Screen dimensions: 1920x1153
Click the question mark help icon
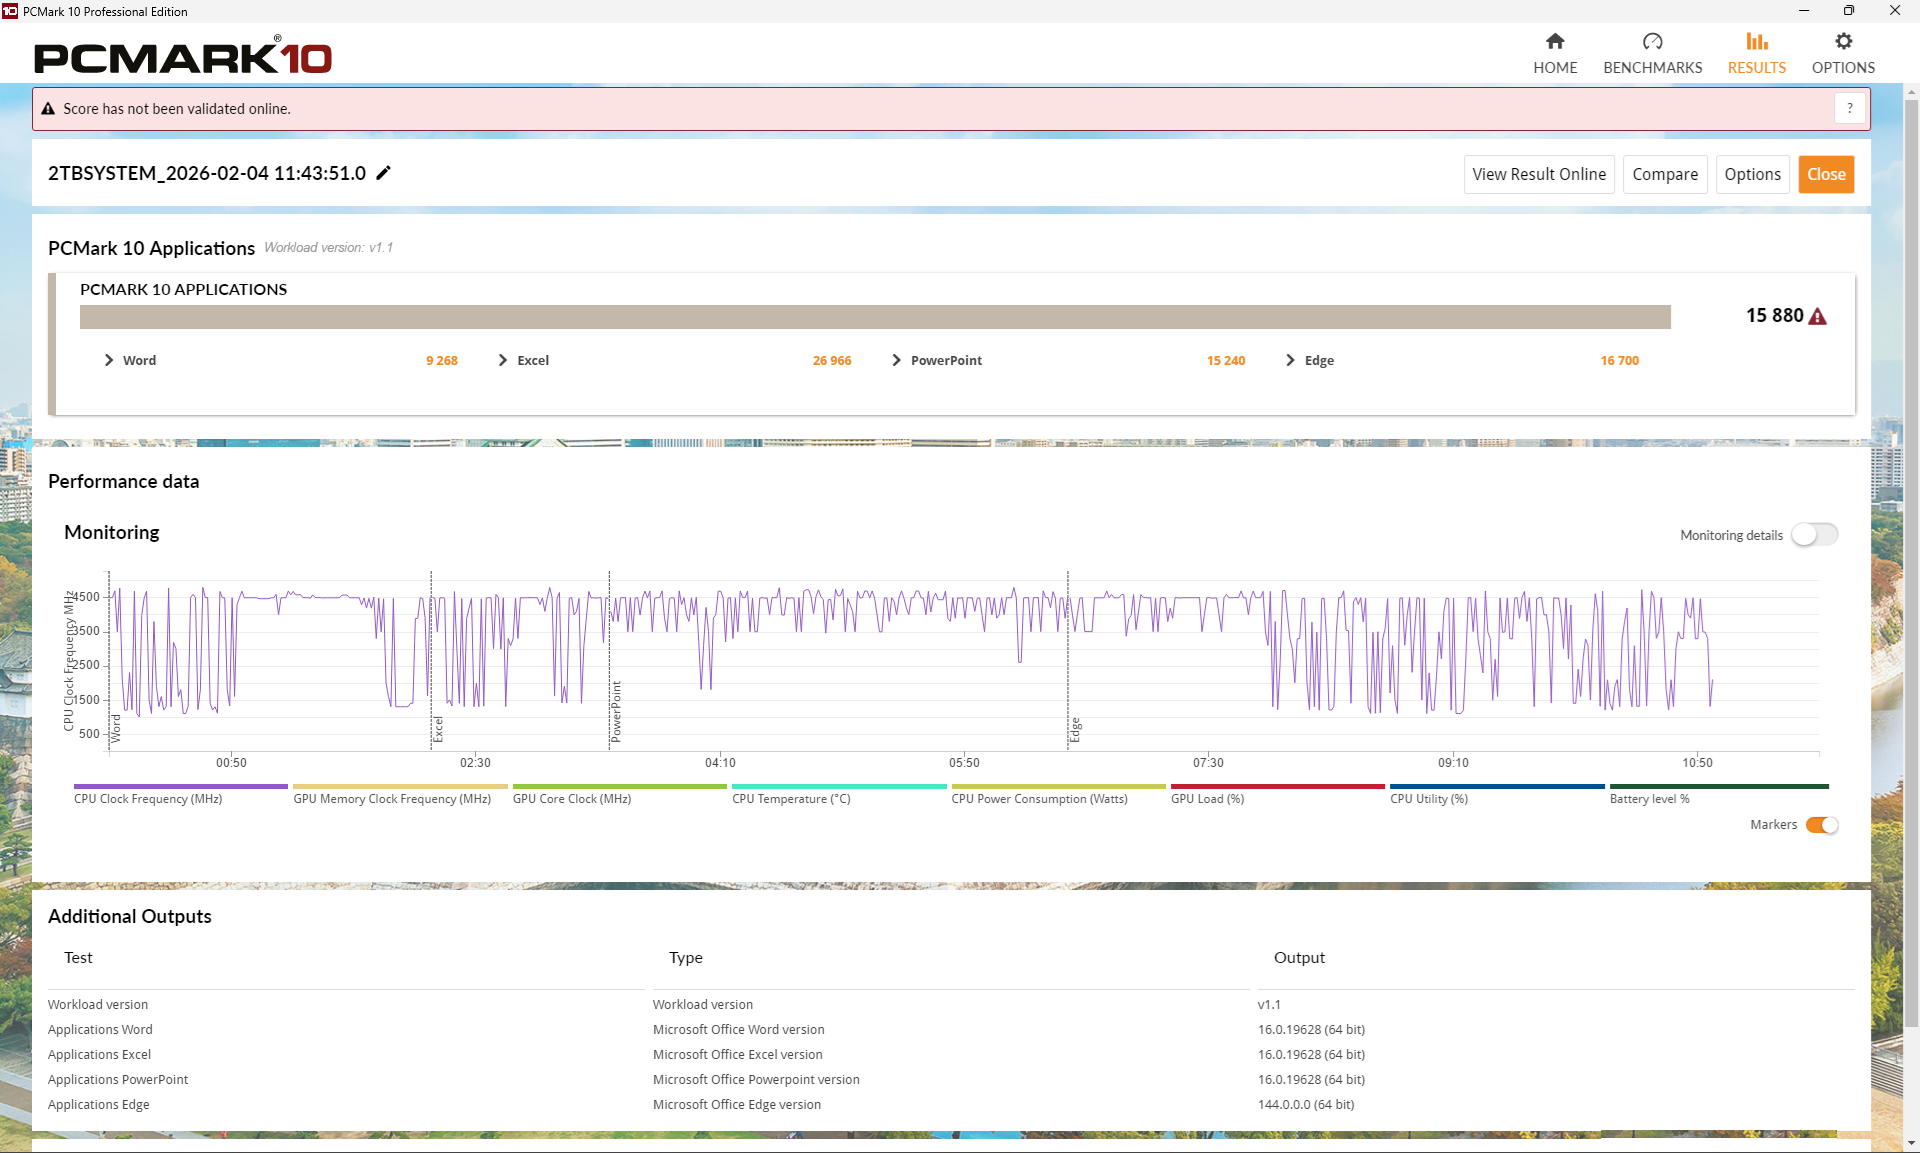click(1850, 108)
